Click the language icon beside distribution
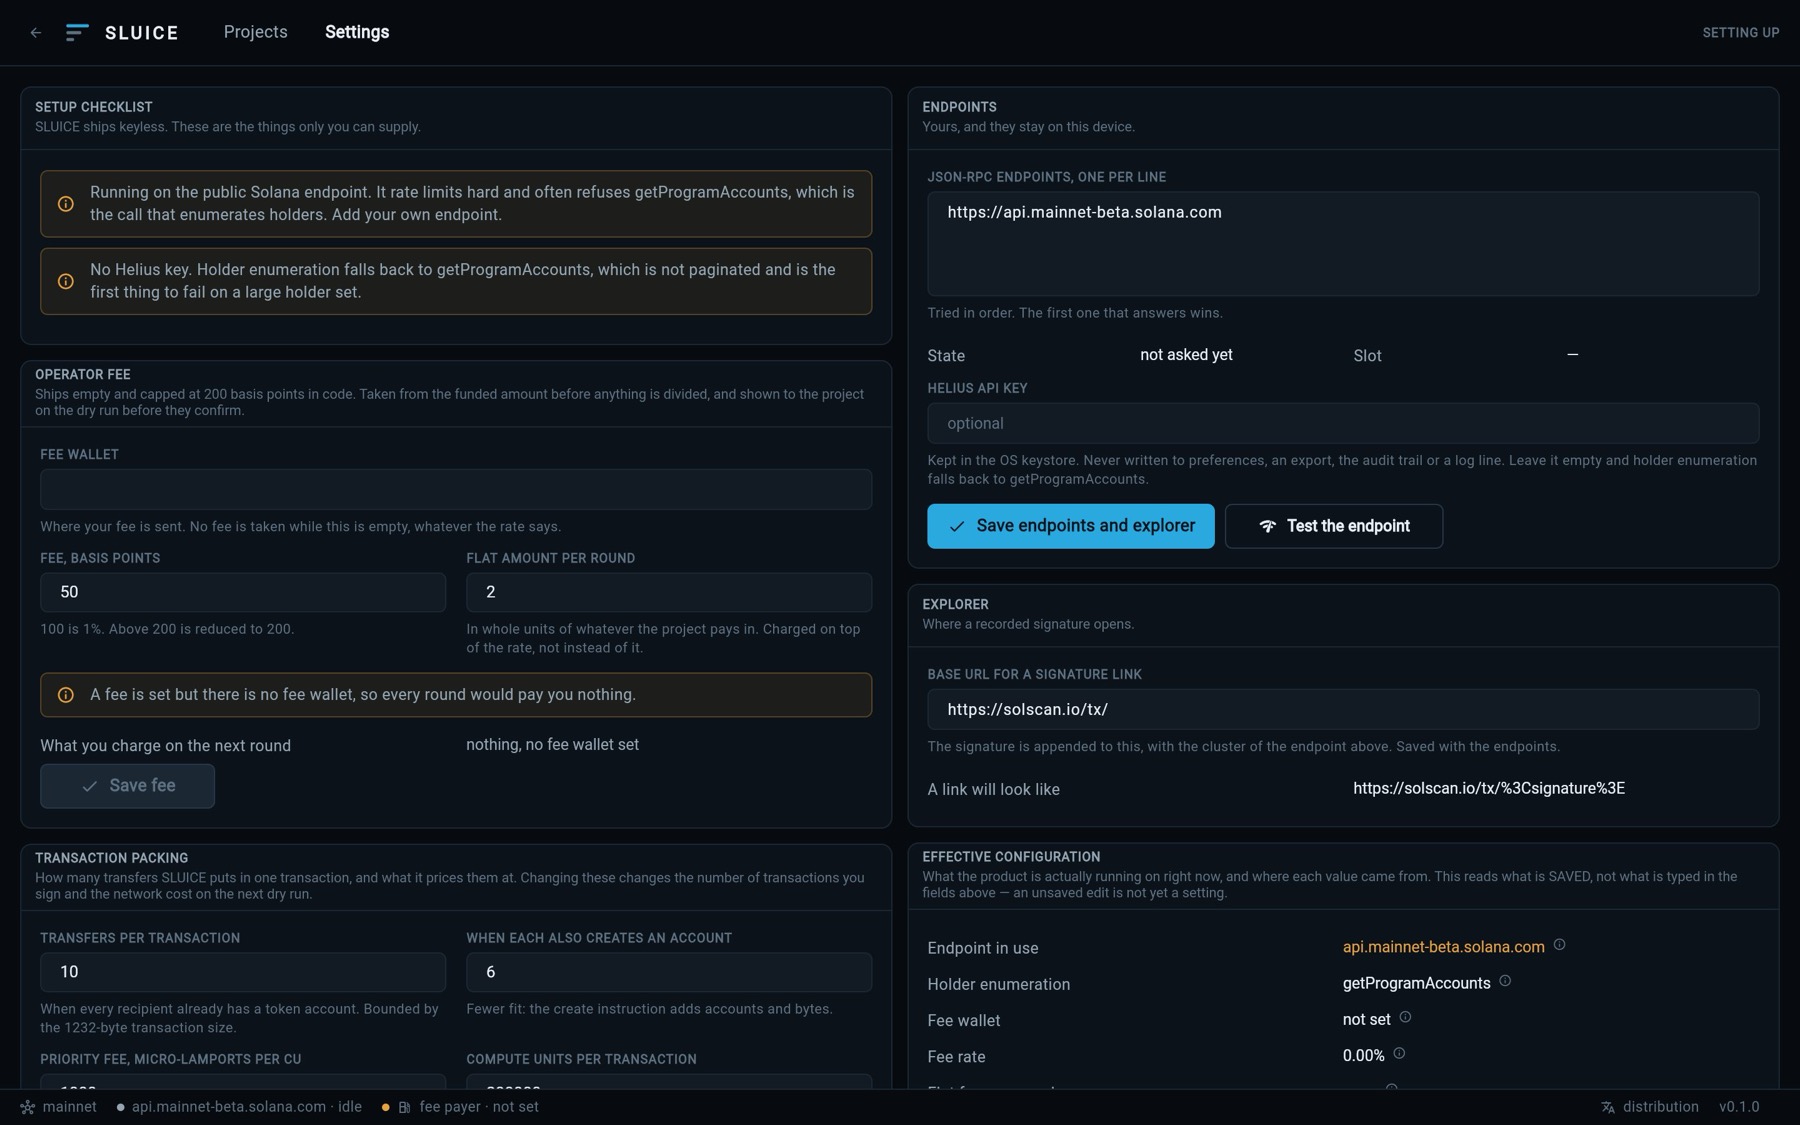 (x=1608, y=1108)
